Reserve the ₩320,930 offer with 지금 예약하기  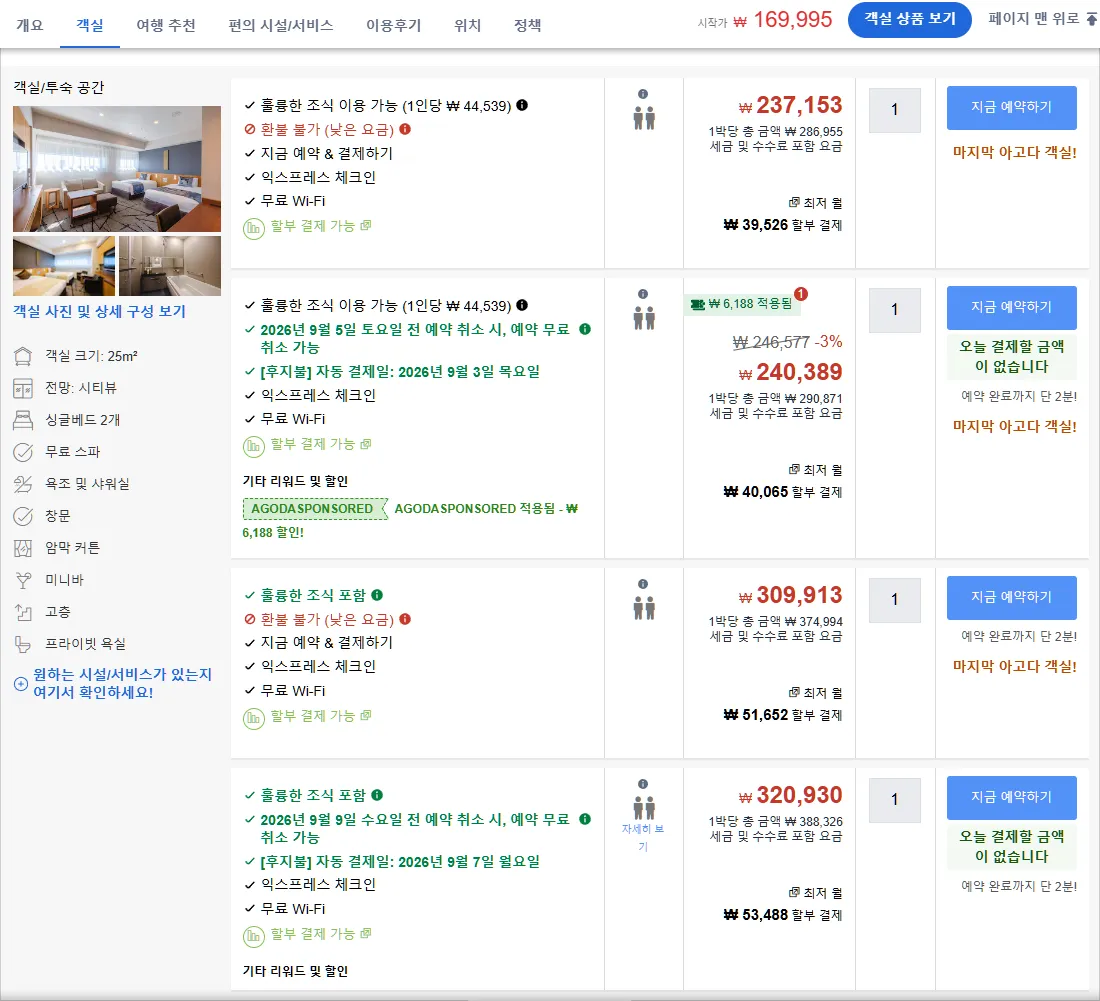point(1011,797)
